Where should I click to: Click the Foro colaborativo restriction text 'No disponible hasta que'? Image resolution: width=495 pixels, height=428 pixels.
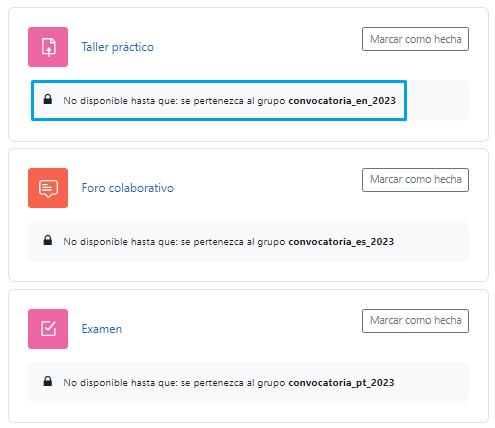[x=121, y=242]
